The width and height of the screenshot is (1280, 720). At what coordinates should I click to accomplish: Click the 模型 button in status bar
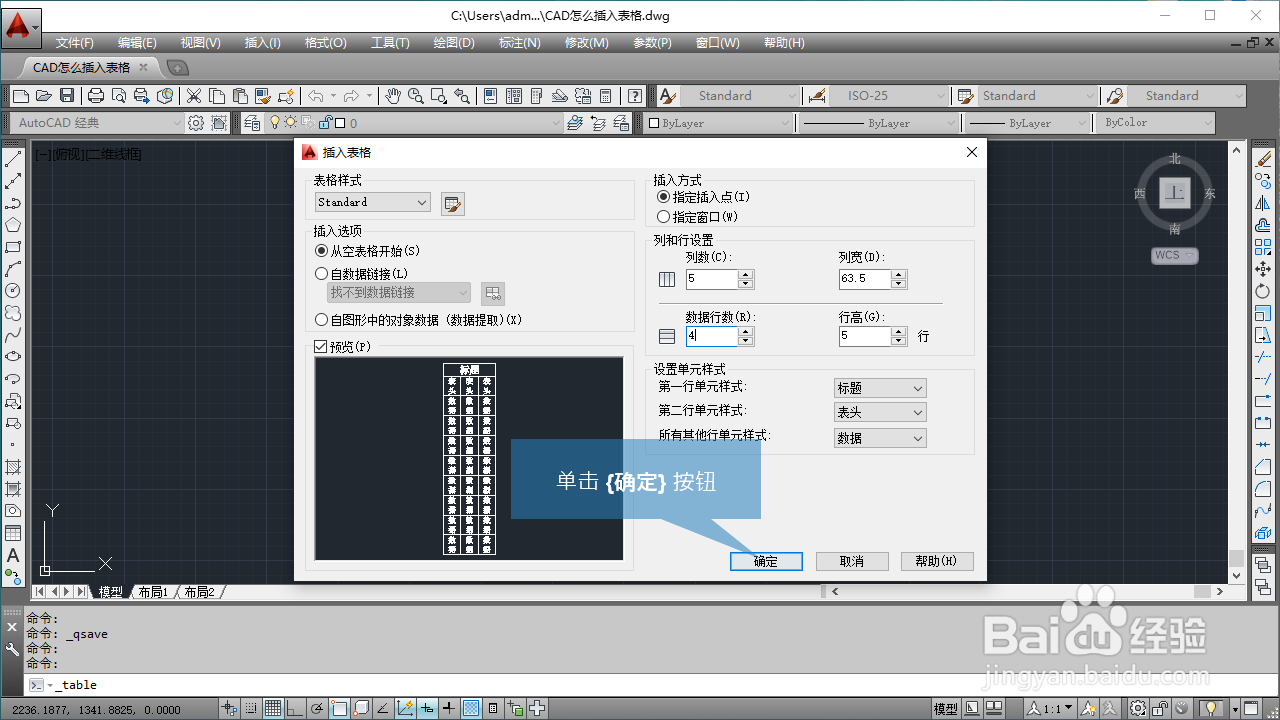[946, 709]
